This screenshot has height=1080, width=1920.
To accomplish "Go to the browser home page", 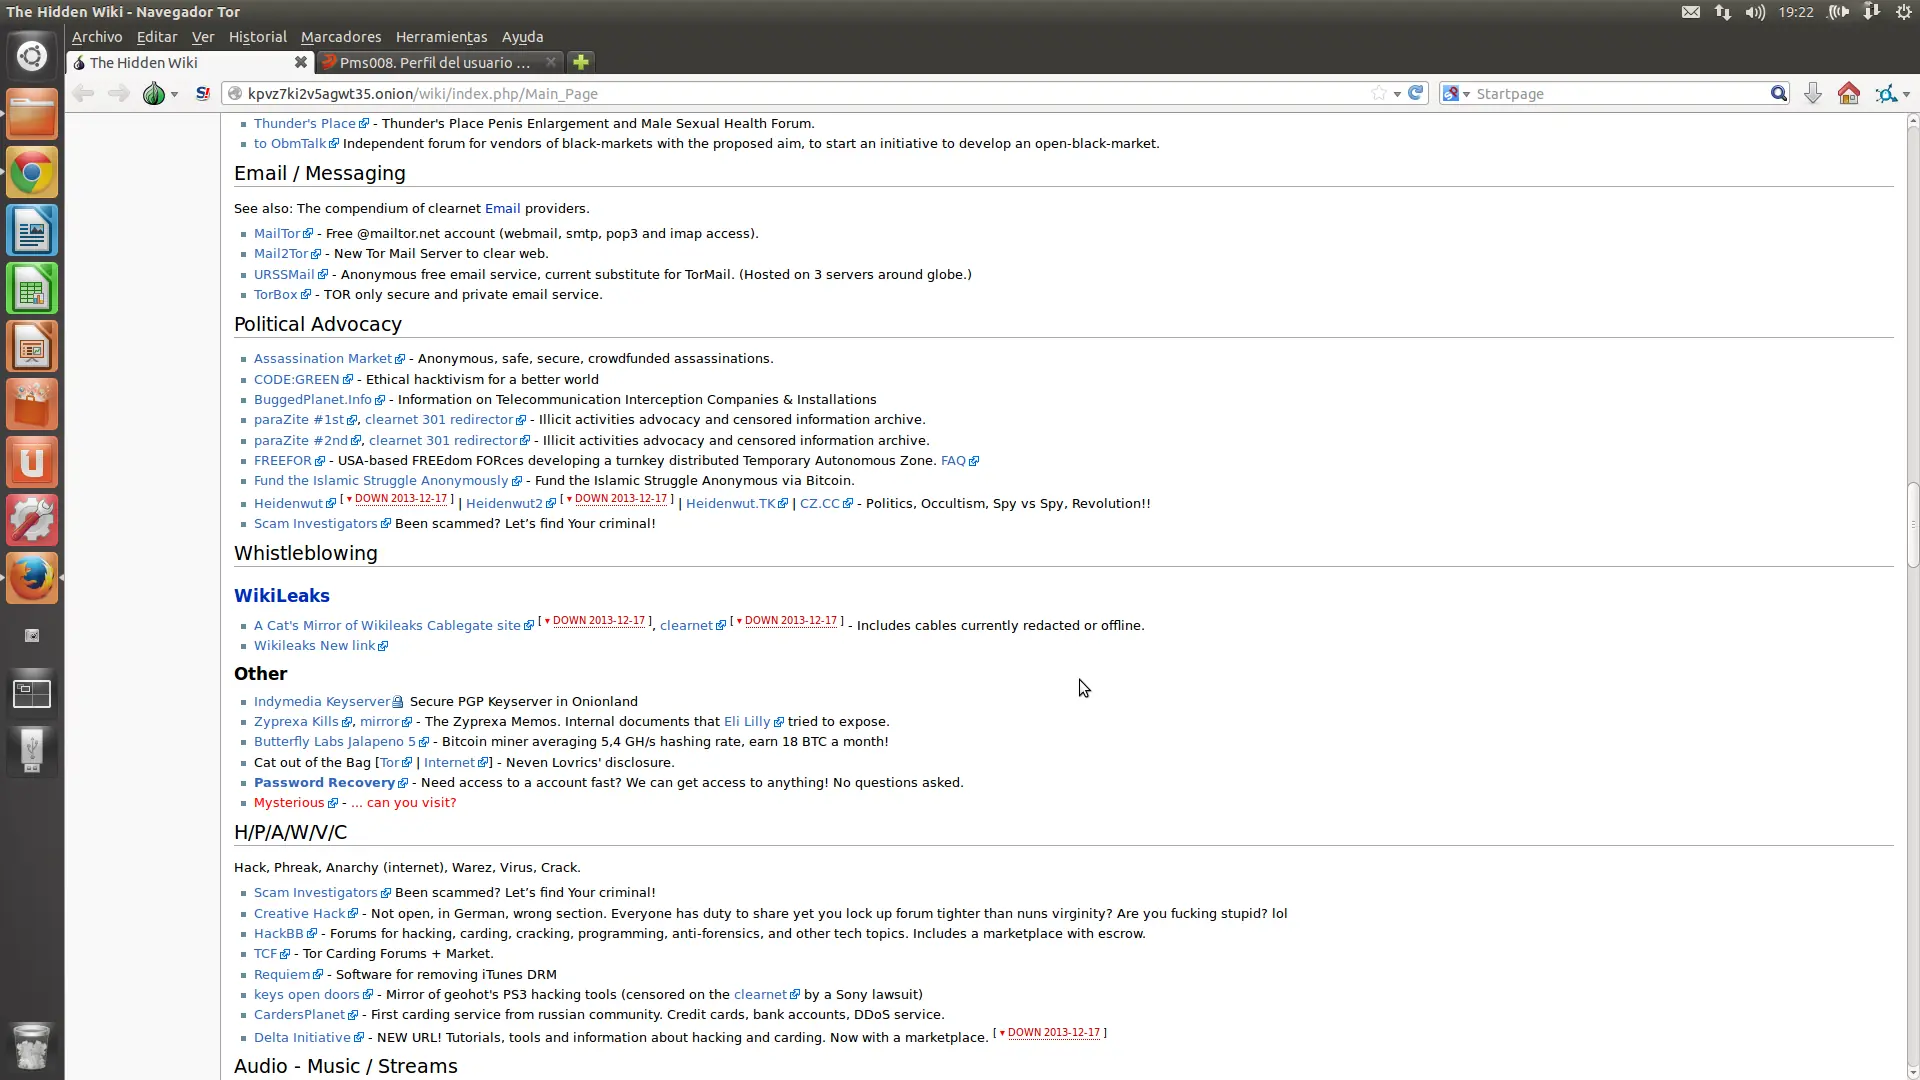I will [x=1848, y=93].
